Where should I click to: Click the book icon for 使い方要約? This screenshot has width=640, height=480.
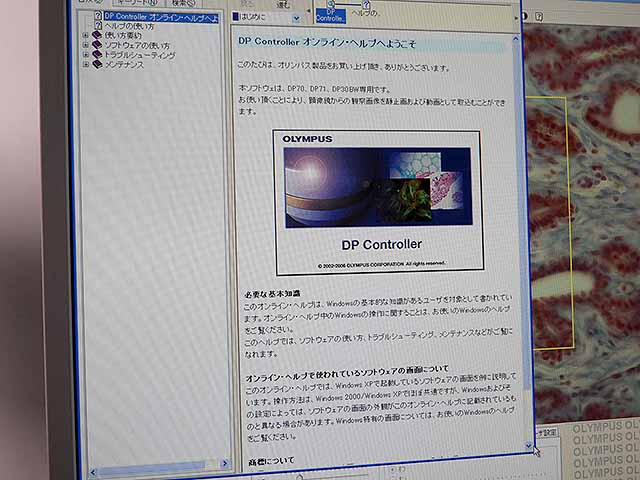97,35
